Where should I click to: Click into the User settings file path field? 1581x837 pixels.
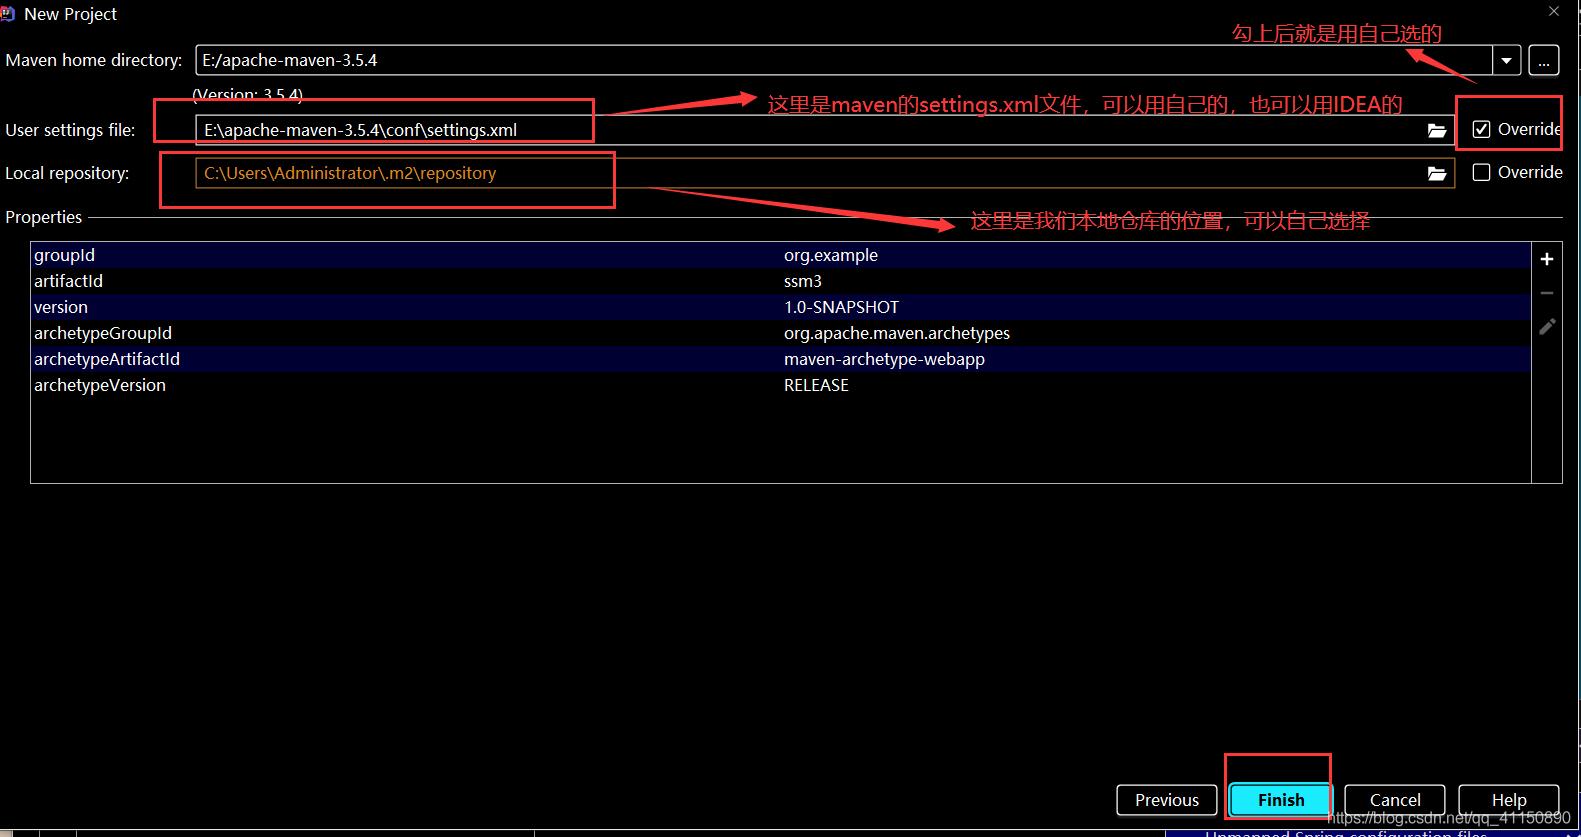click(x=800, y=130)
